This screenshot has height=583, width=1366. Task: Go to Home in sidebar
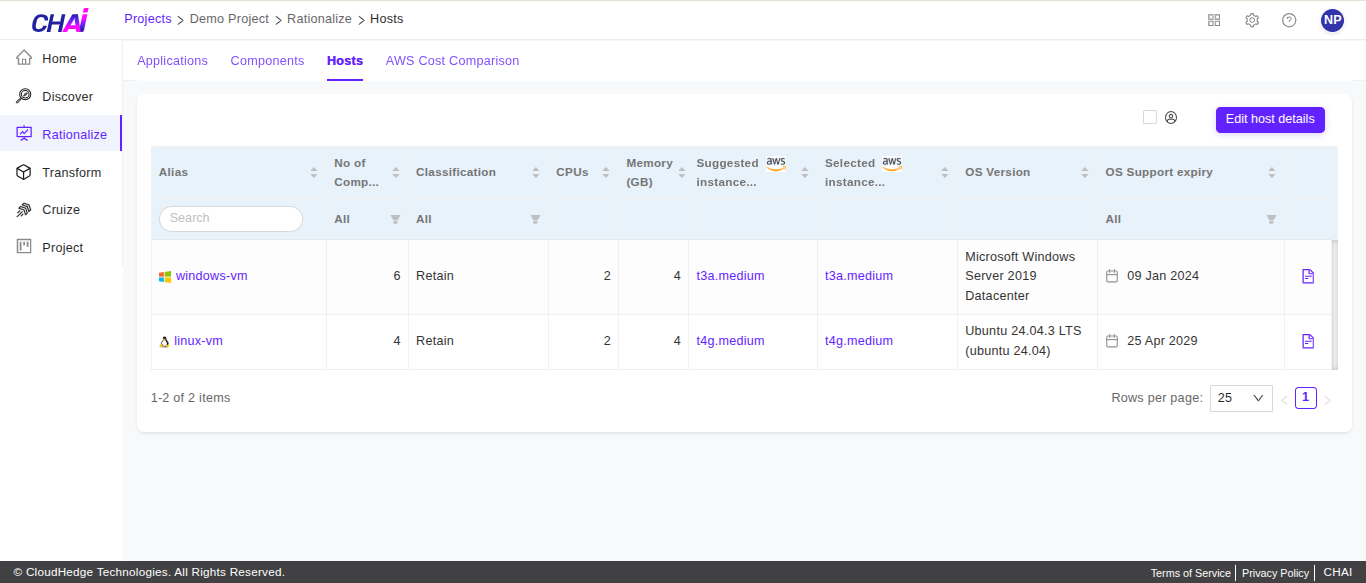pos(61,59)
